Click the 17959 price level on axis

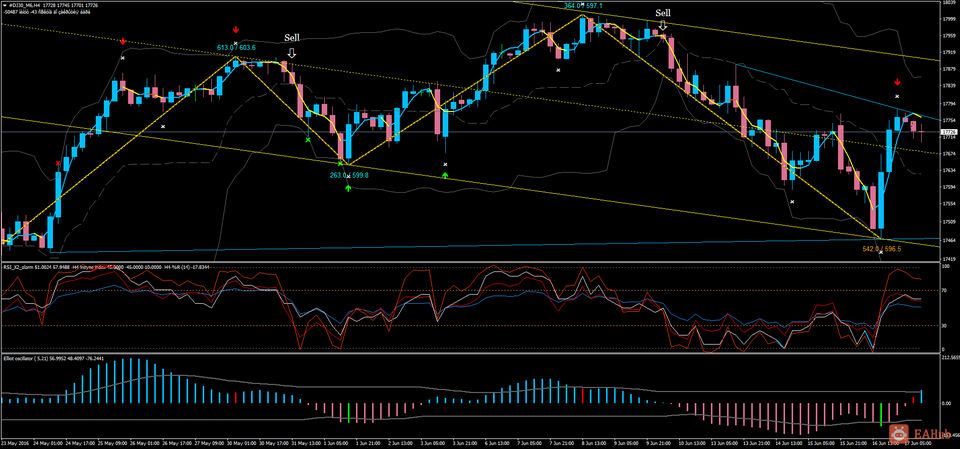point(950,36)
